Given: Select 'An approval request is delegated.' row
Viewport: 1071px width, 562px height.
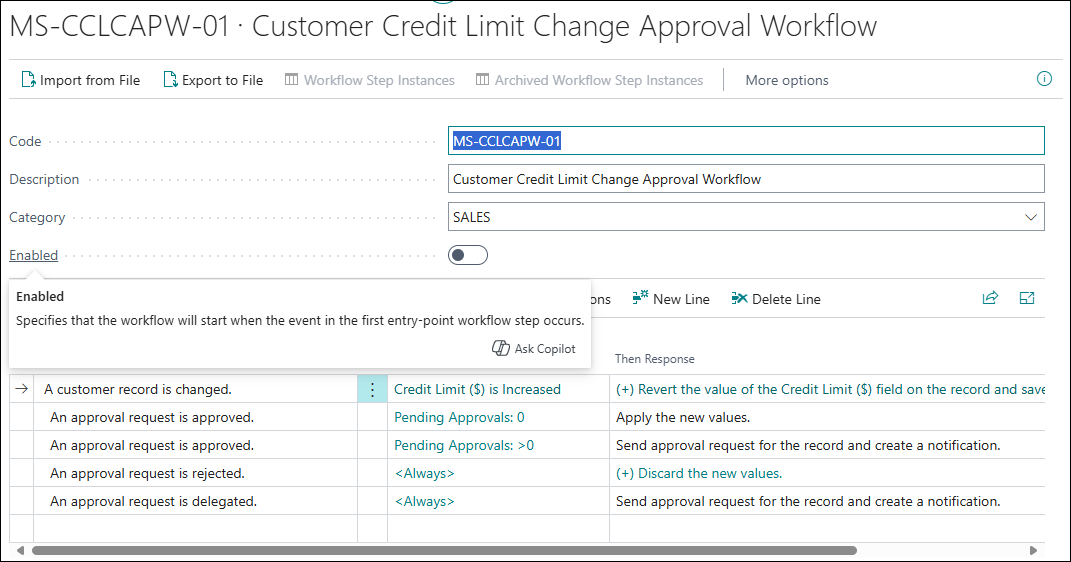Looking at the screenshot, I should [195, 501].
